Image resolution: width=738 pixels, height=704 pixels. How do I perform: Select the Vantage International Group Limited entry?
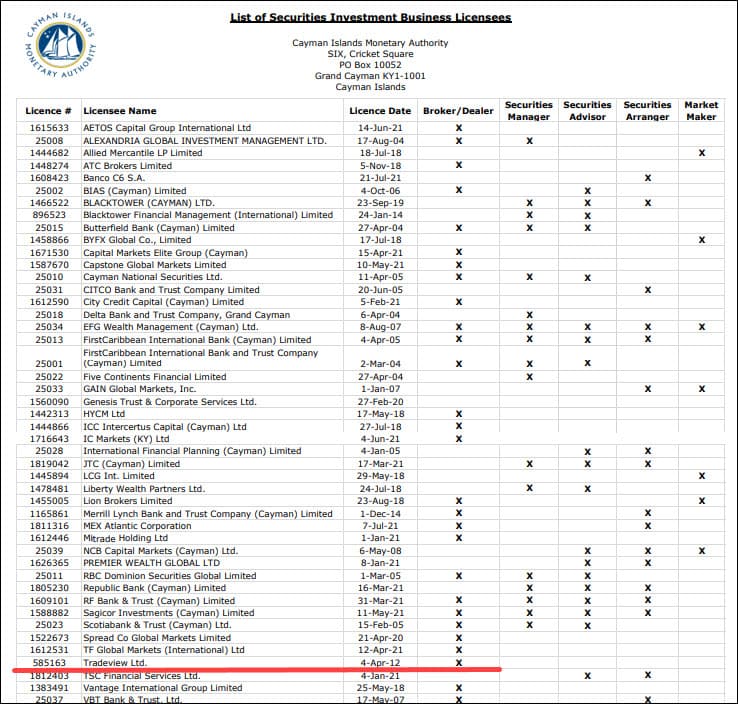(162, 688)
